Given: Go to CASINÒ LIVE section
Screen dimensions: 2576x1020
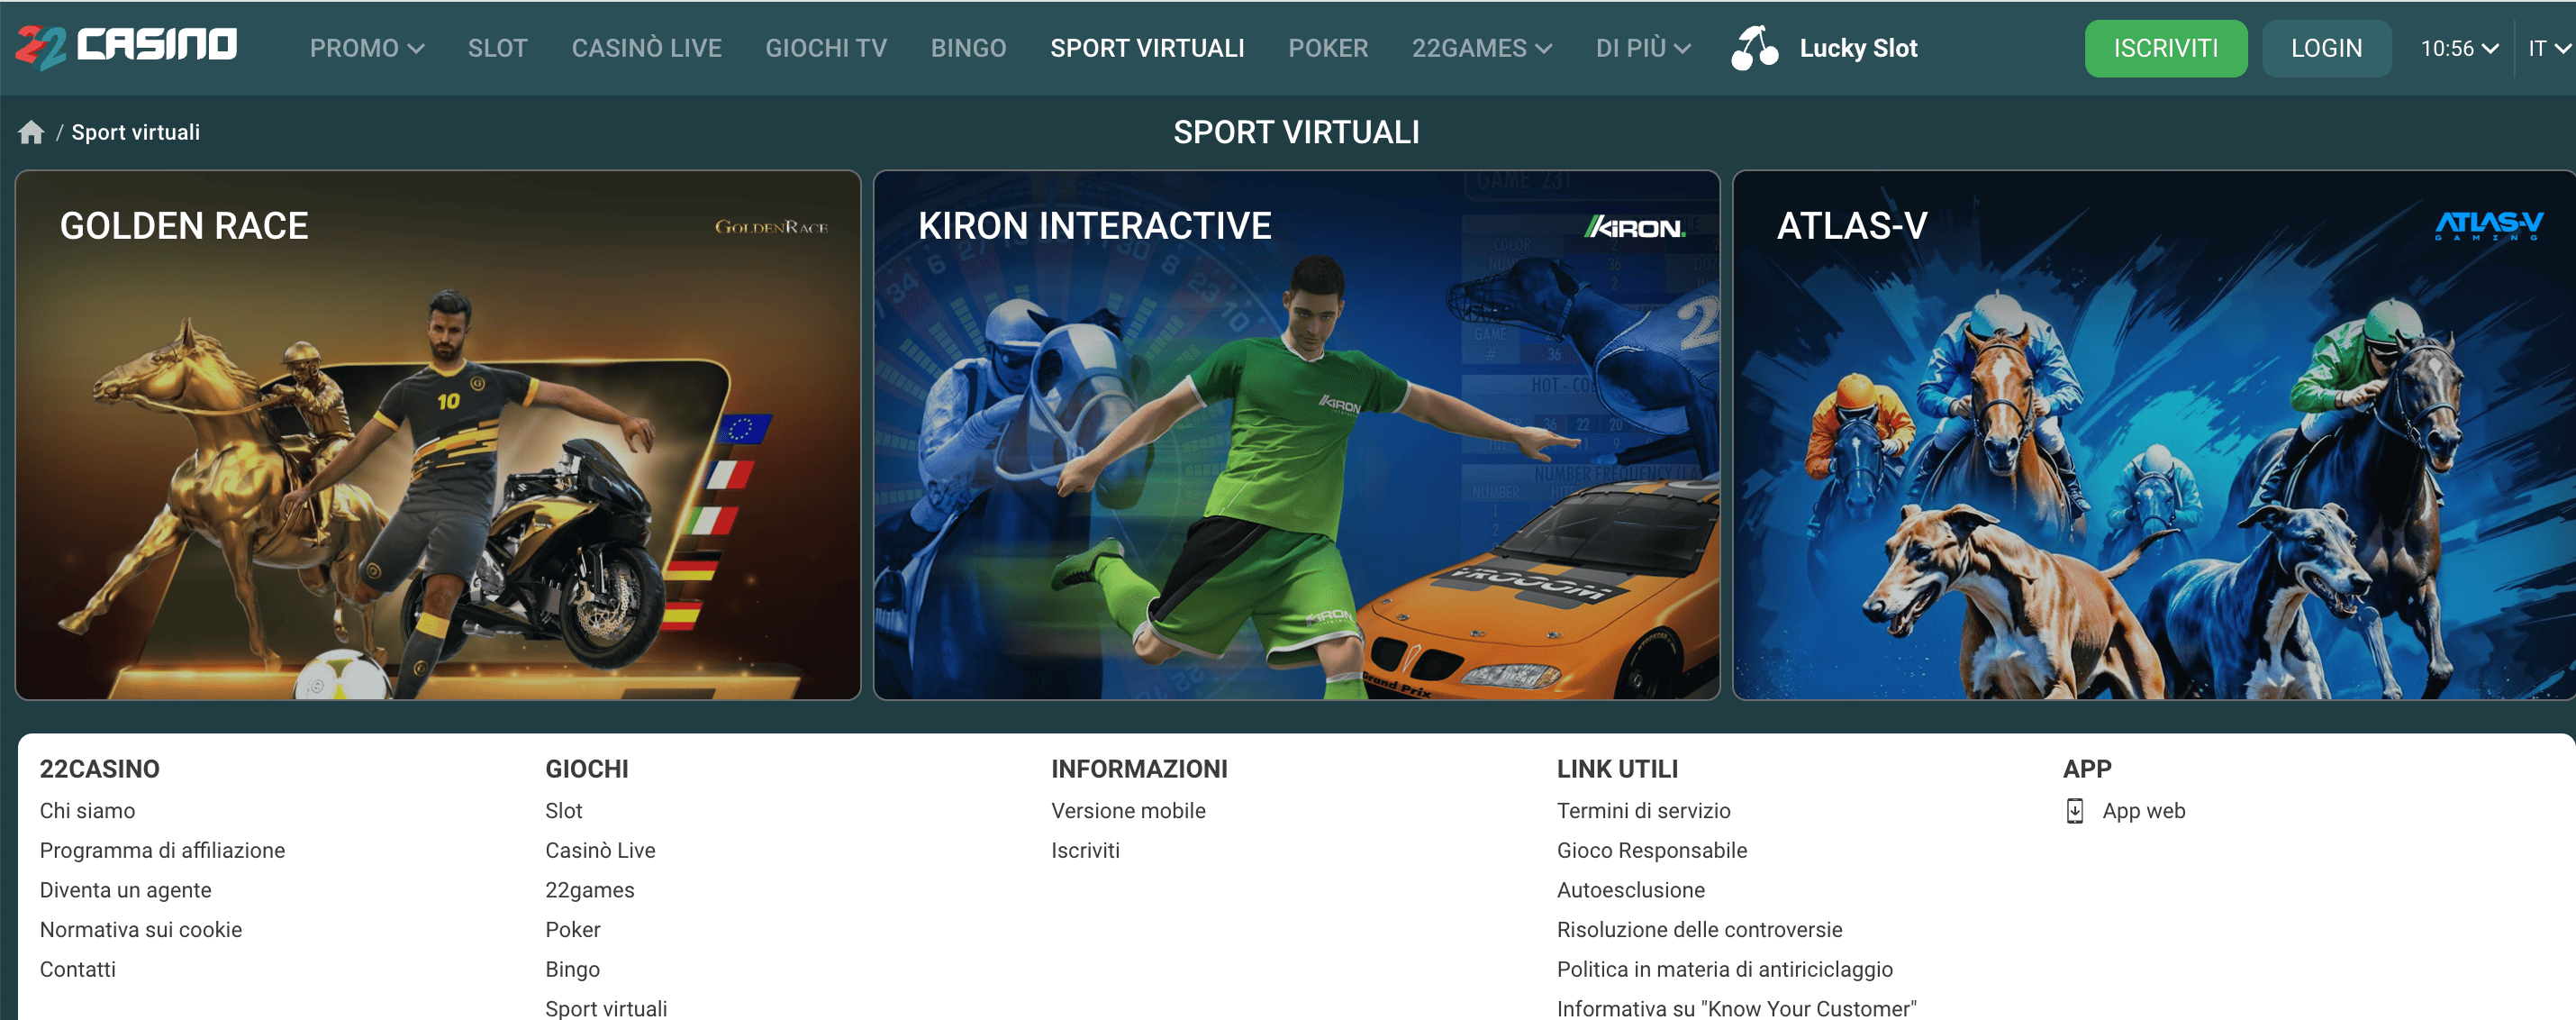Looking at the screenshot, I should [x=646, y=48].
